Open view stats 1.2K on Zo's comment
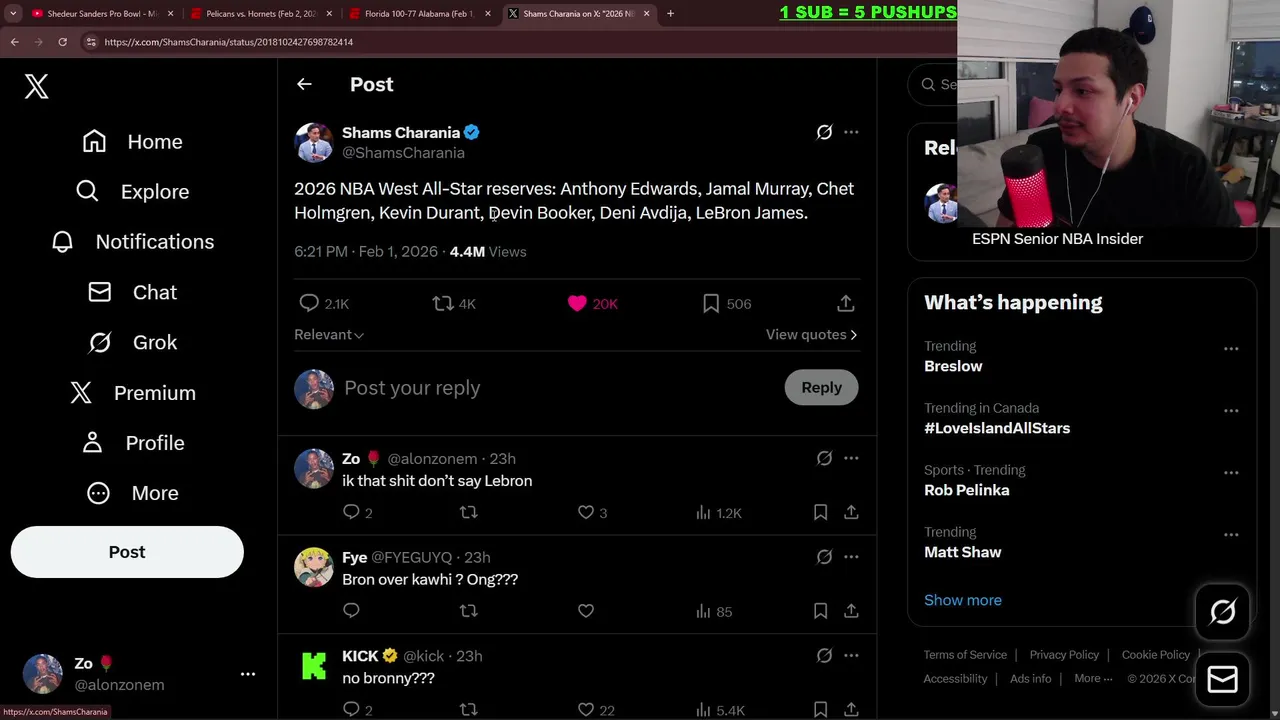Screen dimensions: 1280x720 (x=718, y=512)
